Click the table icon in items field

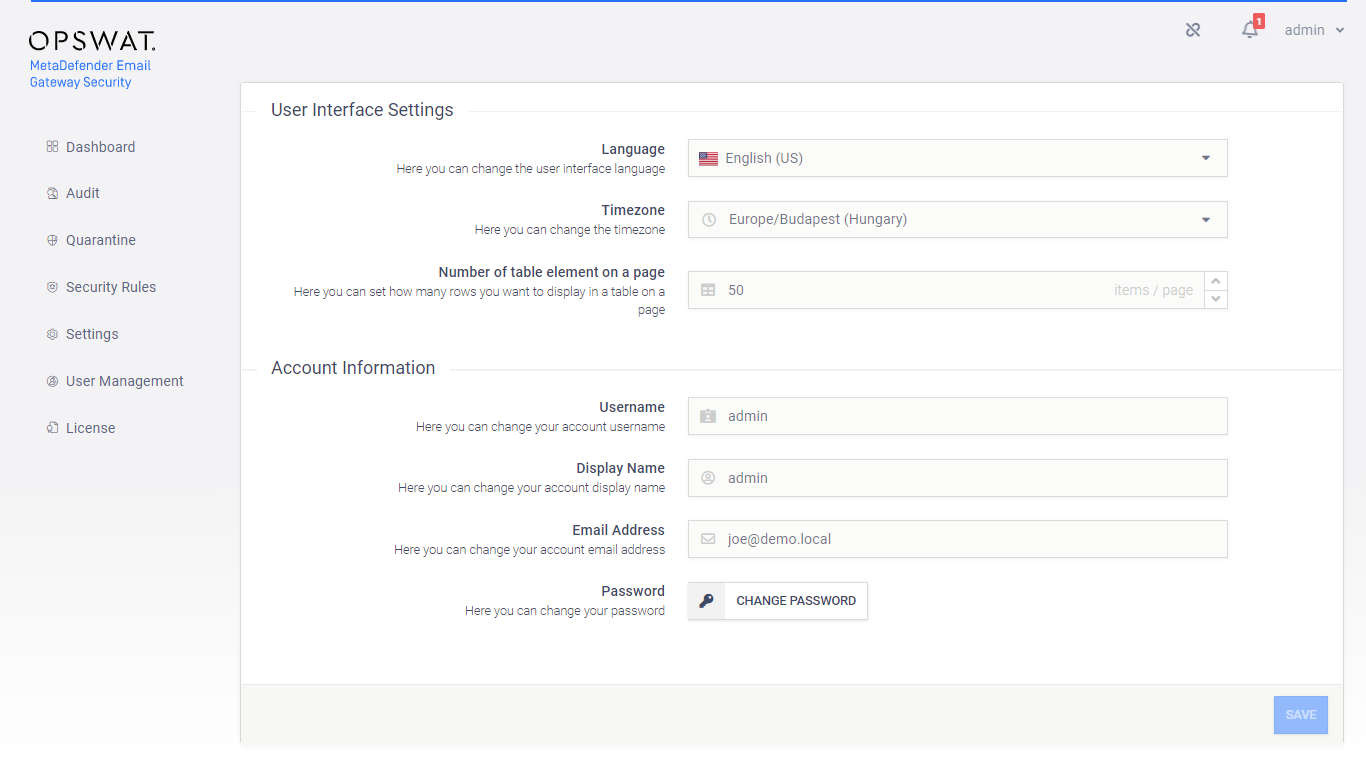[708, 290]
